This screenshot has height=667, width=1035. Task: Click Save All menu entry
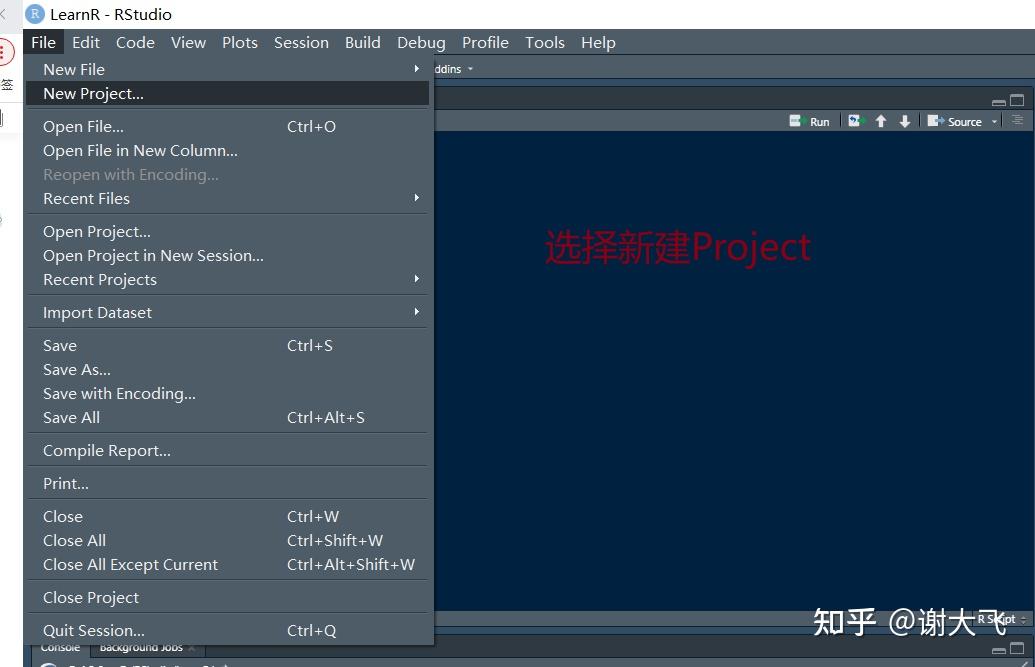coord(227,418)
